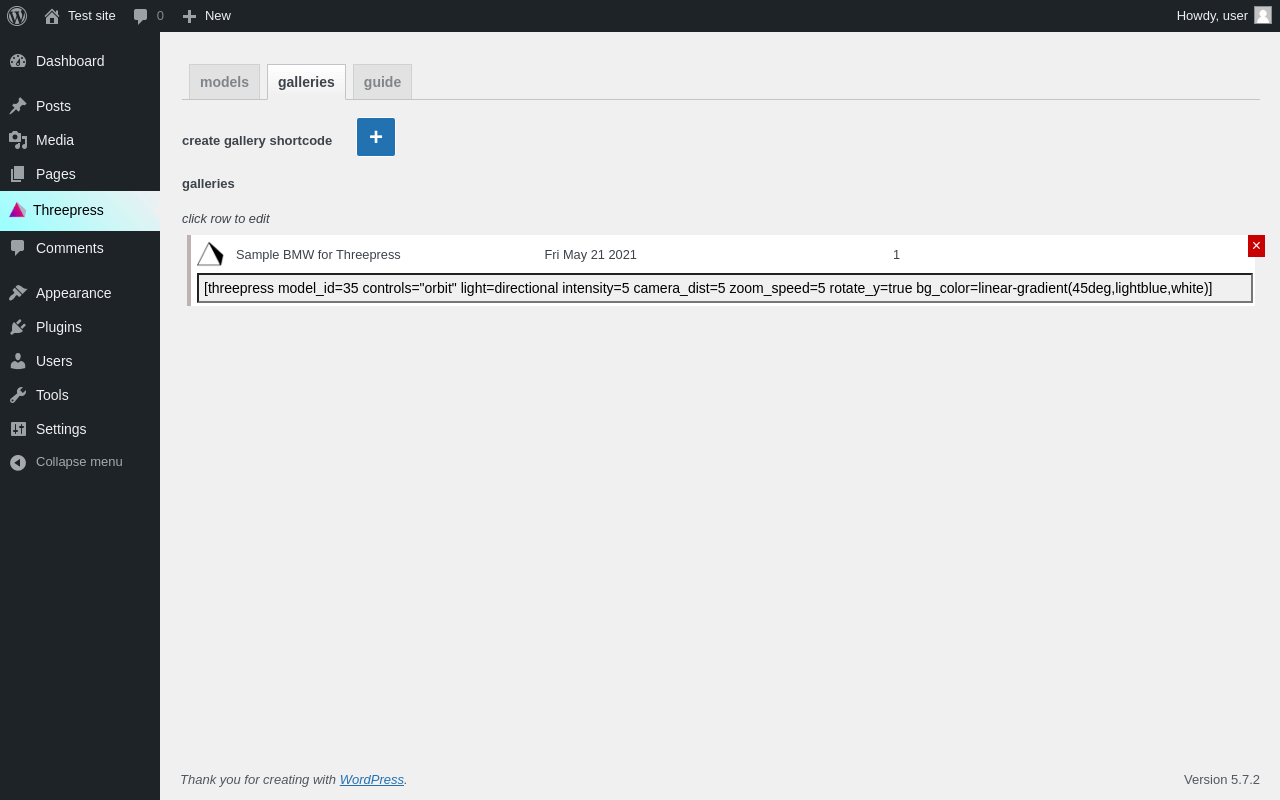
Task: Follow the WordPress footer link
Action: [372, 779]
